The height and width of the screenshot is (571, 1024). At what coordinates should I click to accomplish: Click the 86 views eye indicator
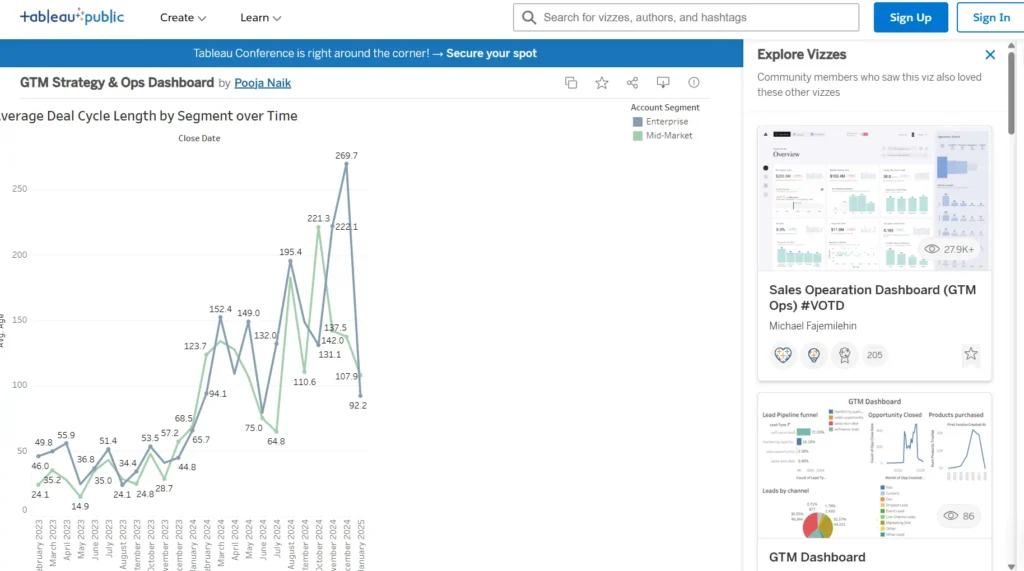[x=959, y=516]
